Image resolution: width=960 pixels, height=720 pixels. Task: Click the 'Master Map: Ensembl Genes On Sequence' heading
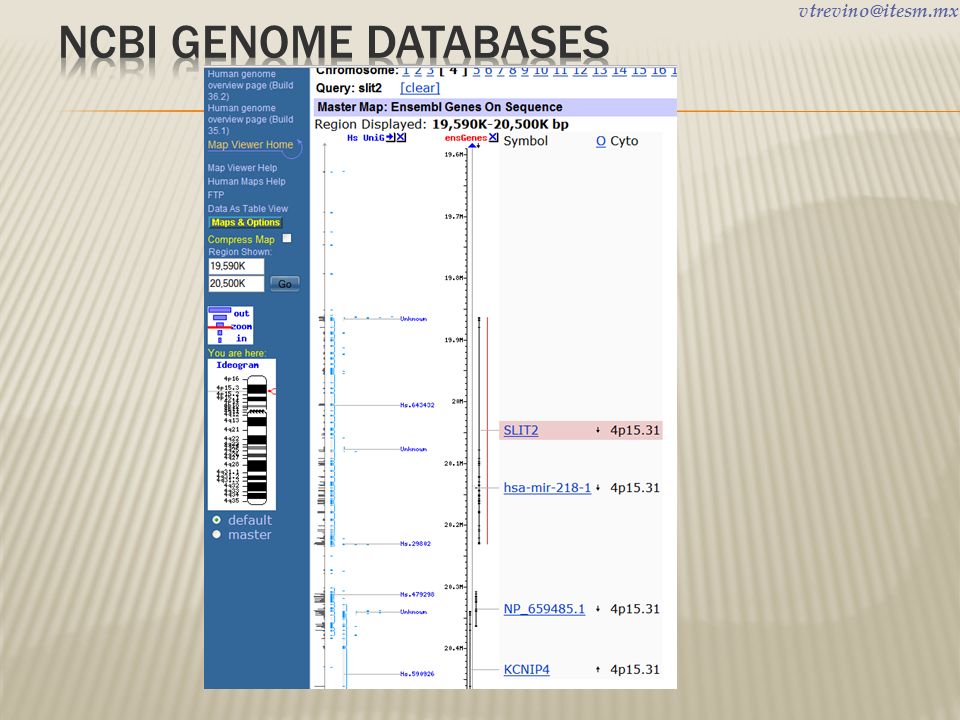pyautogui.click(x=440, y=107)
